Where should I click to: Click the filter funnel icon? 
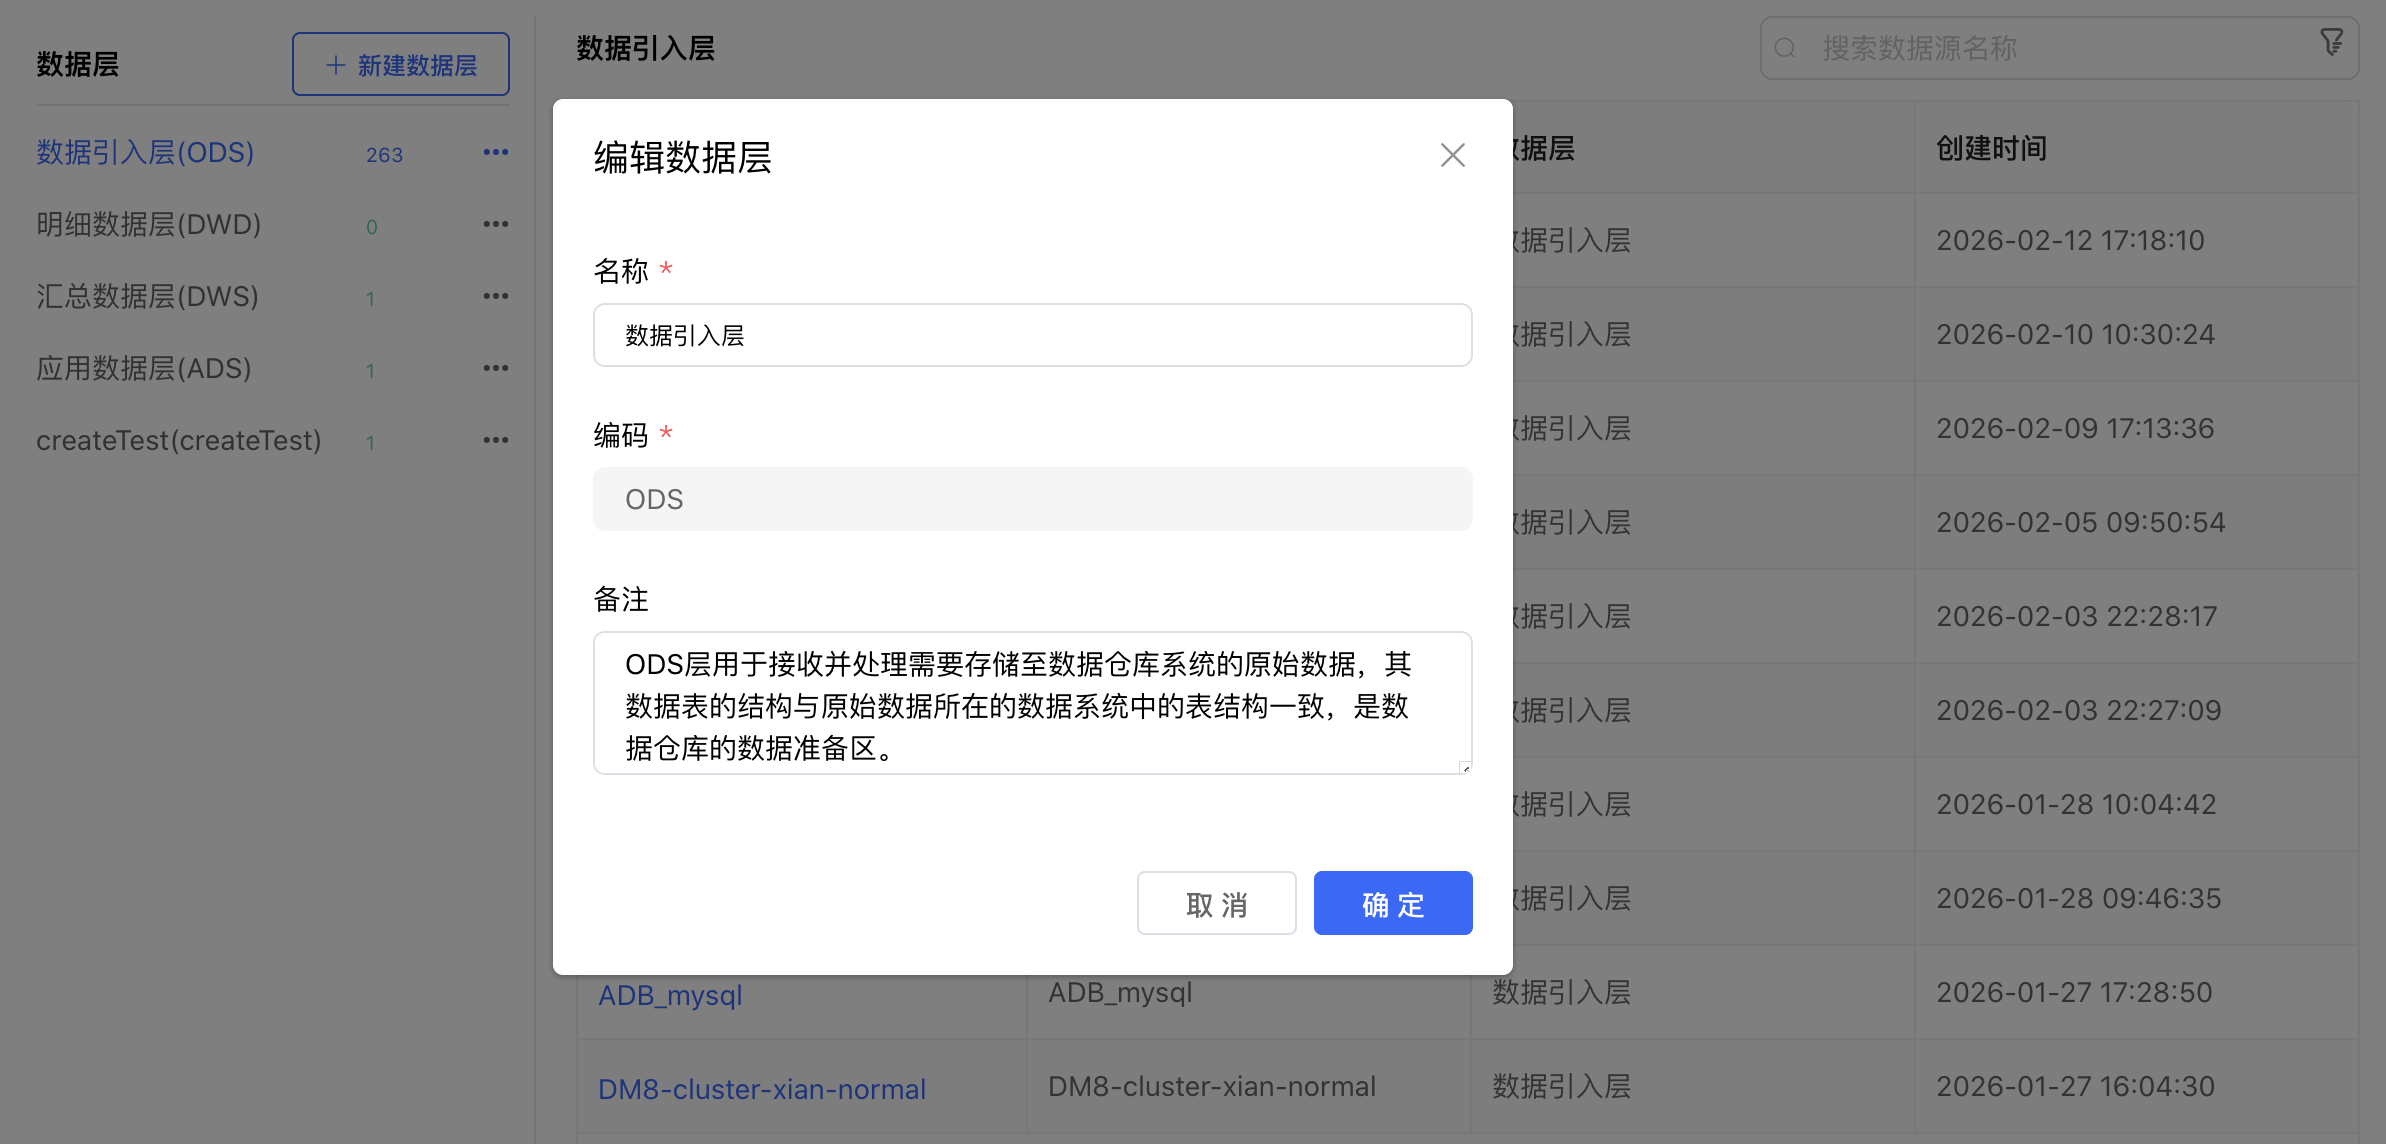[x=2331, y=42]
